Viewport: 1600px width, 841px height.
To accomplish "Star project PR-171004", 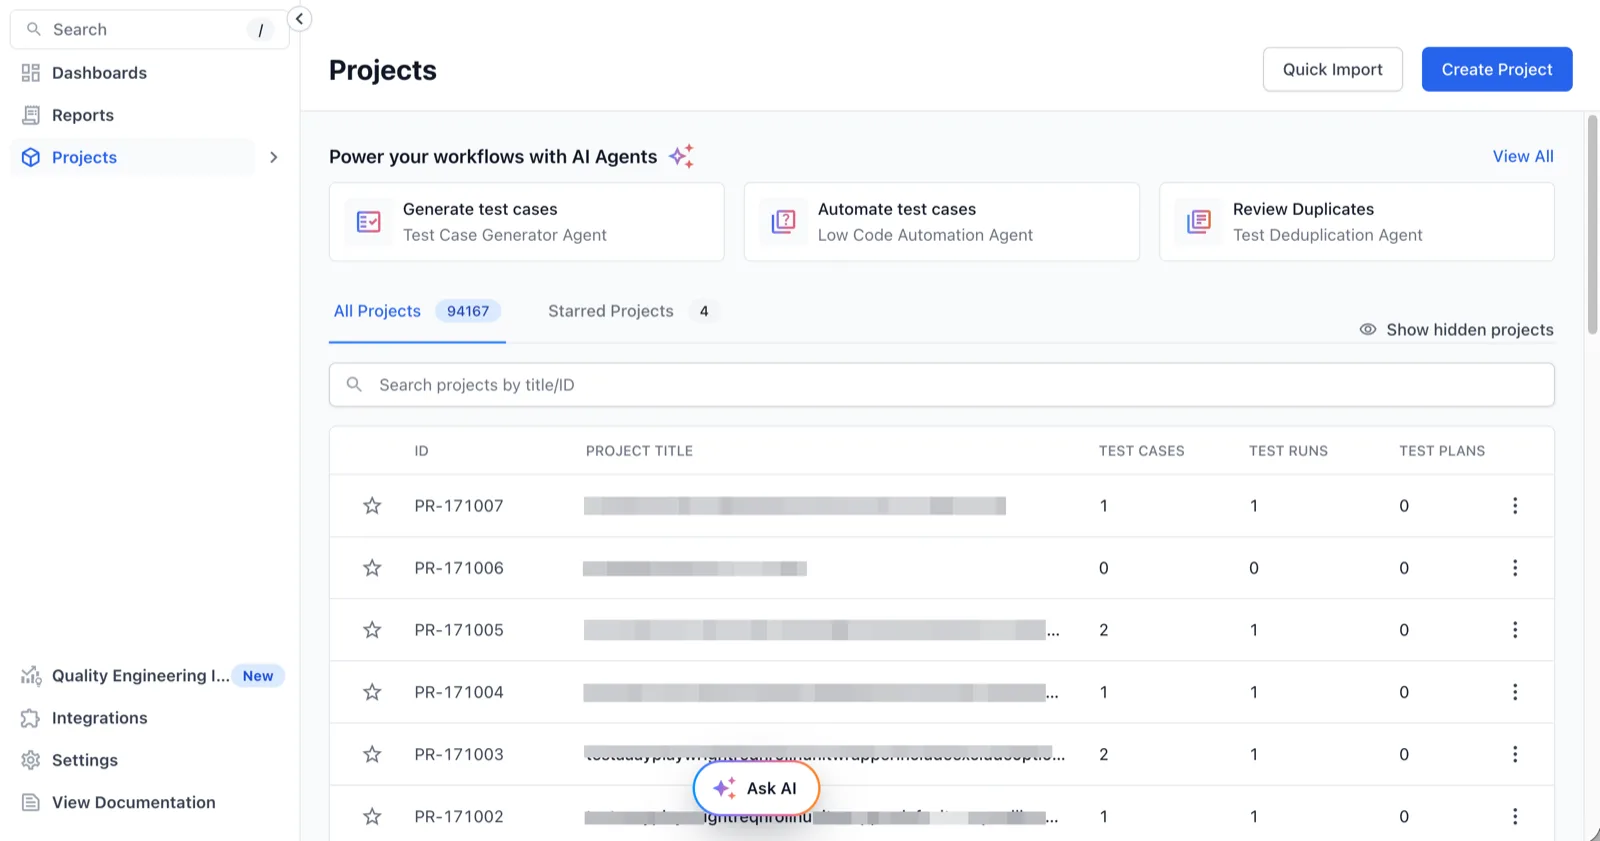I will click(372, 692).
